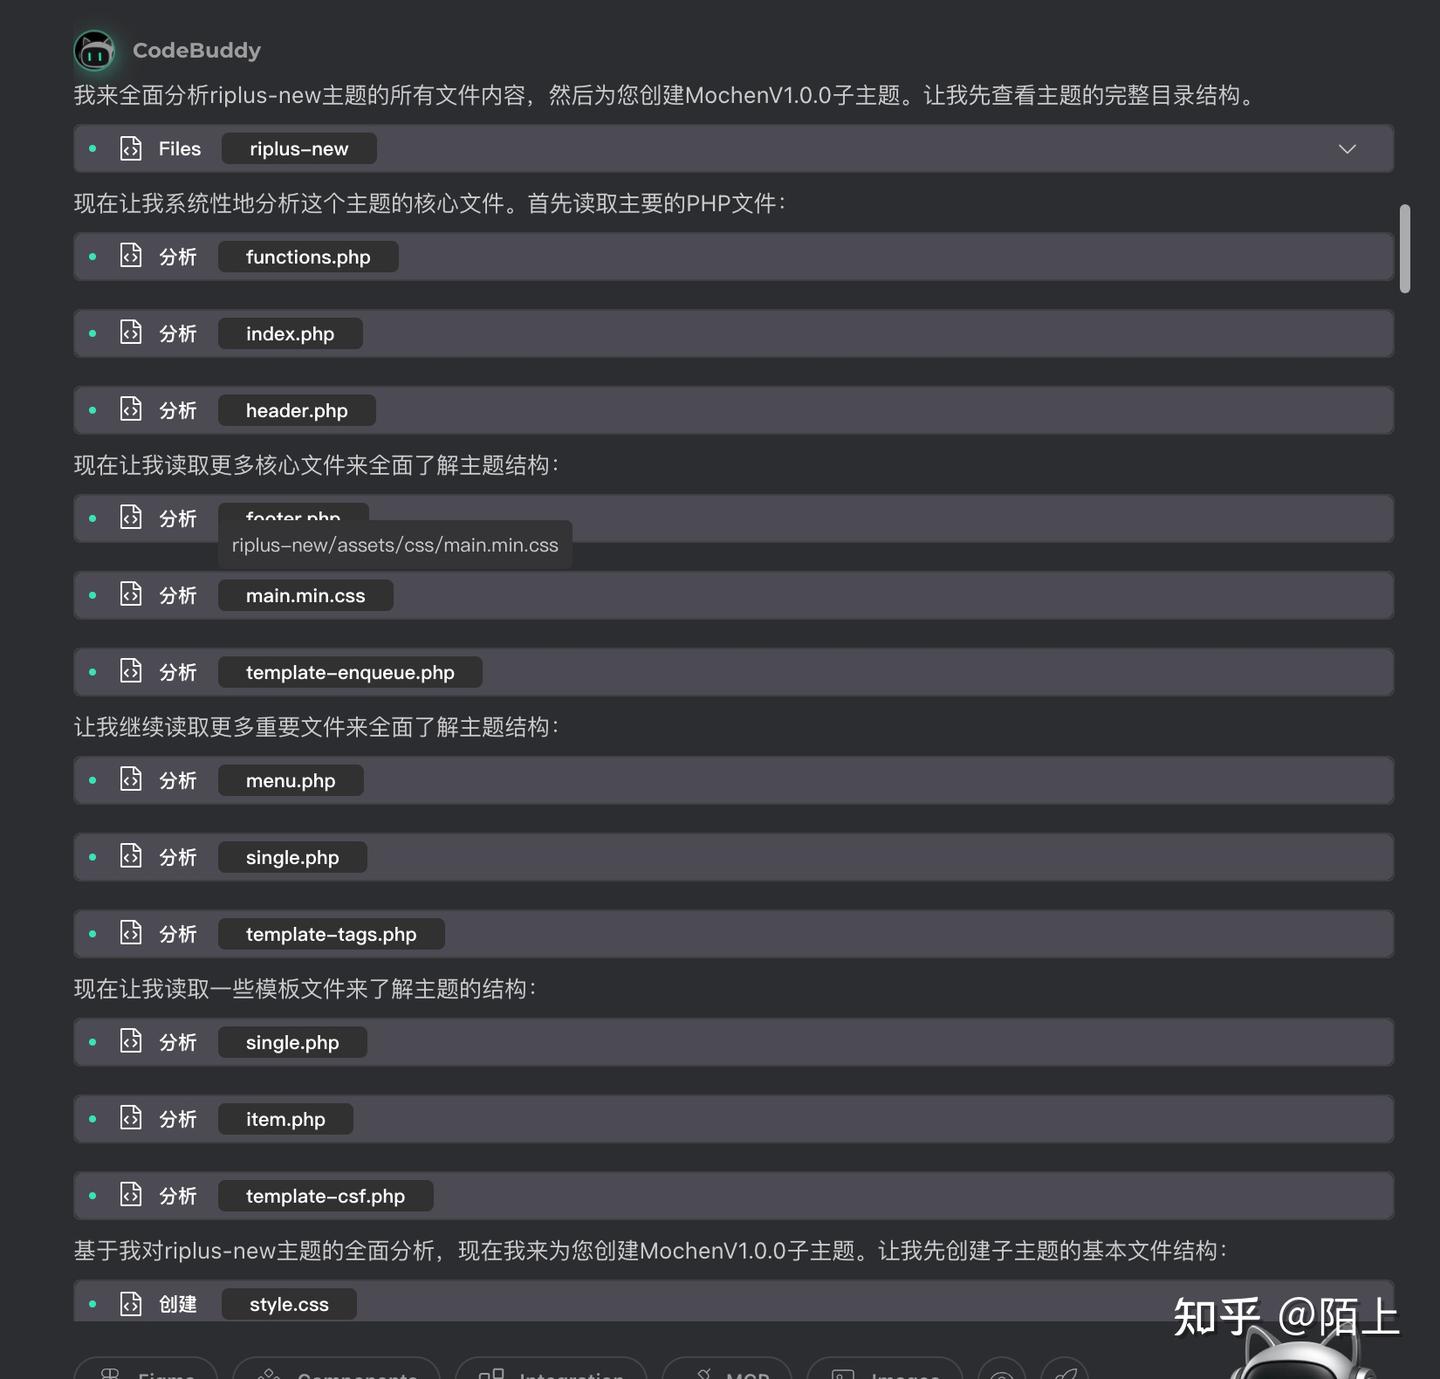The image size is (1440, 1379).
Task: Expand the header.php analysis row
Action: 733,410
